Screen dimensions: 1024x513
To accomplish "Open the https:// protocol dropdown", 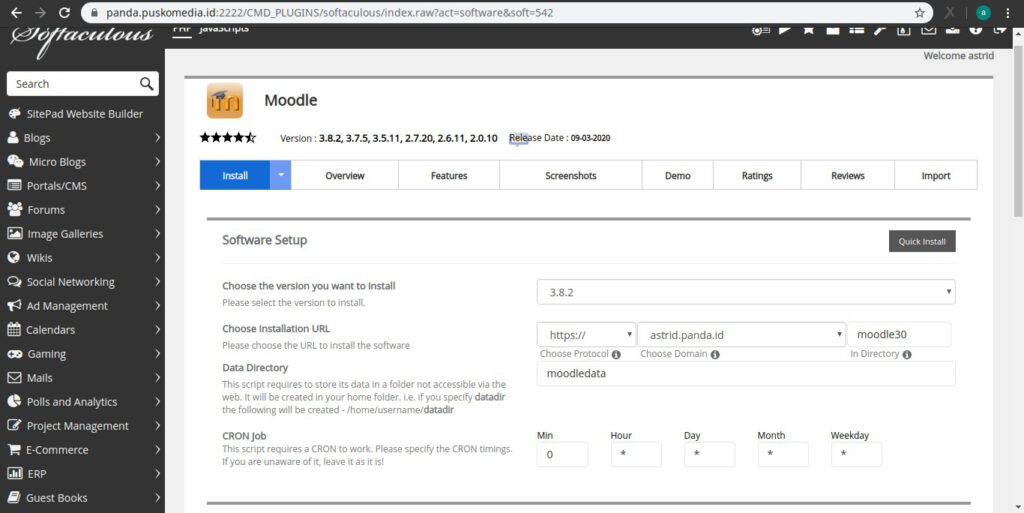I will tap(586, 335).
